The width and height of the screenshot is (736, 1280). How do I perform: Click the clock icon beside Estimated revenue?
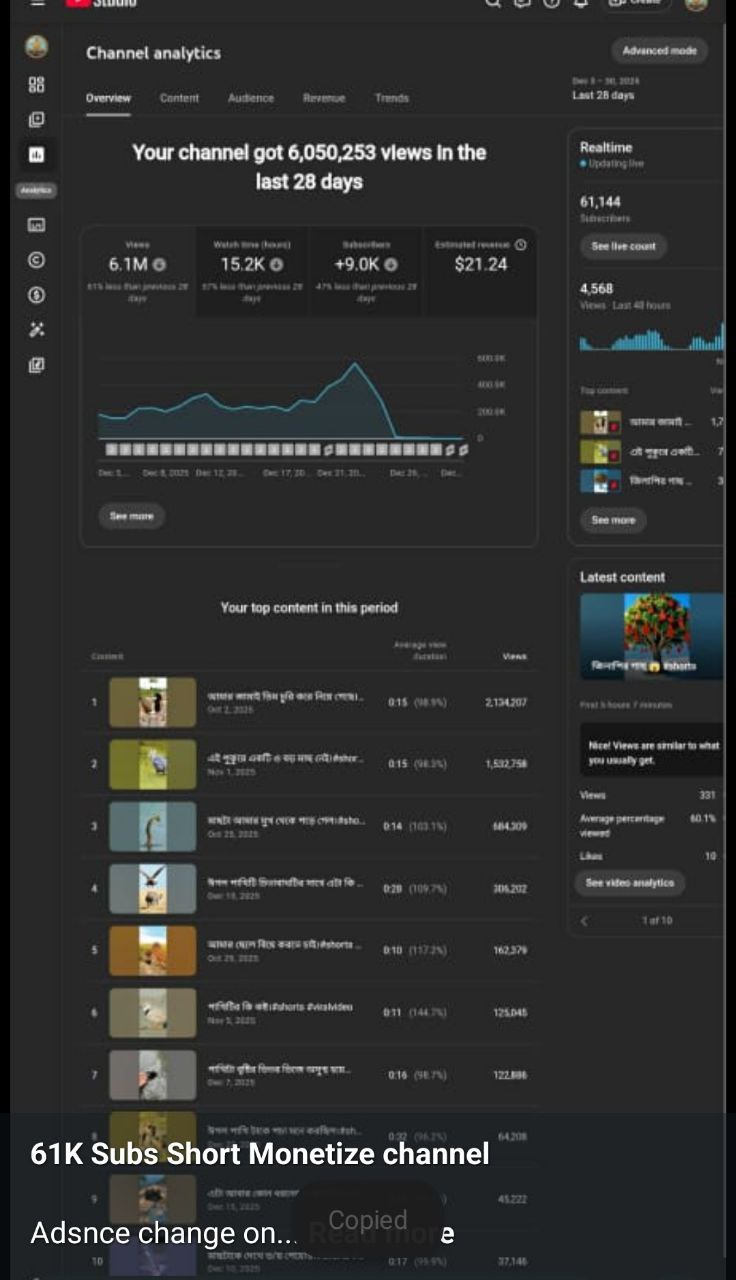(520, 244)
